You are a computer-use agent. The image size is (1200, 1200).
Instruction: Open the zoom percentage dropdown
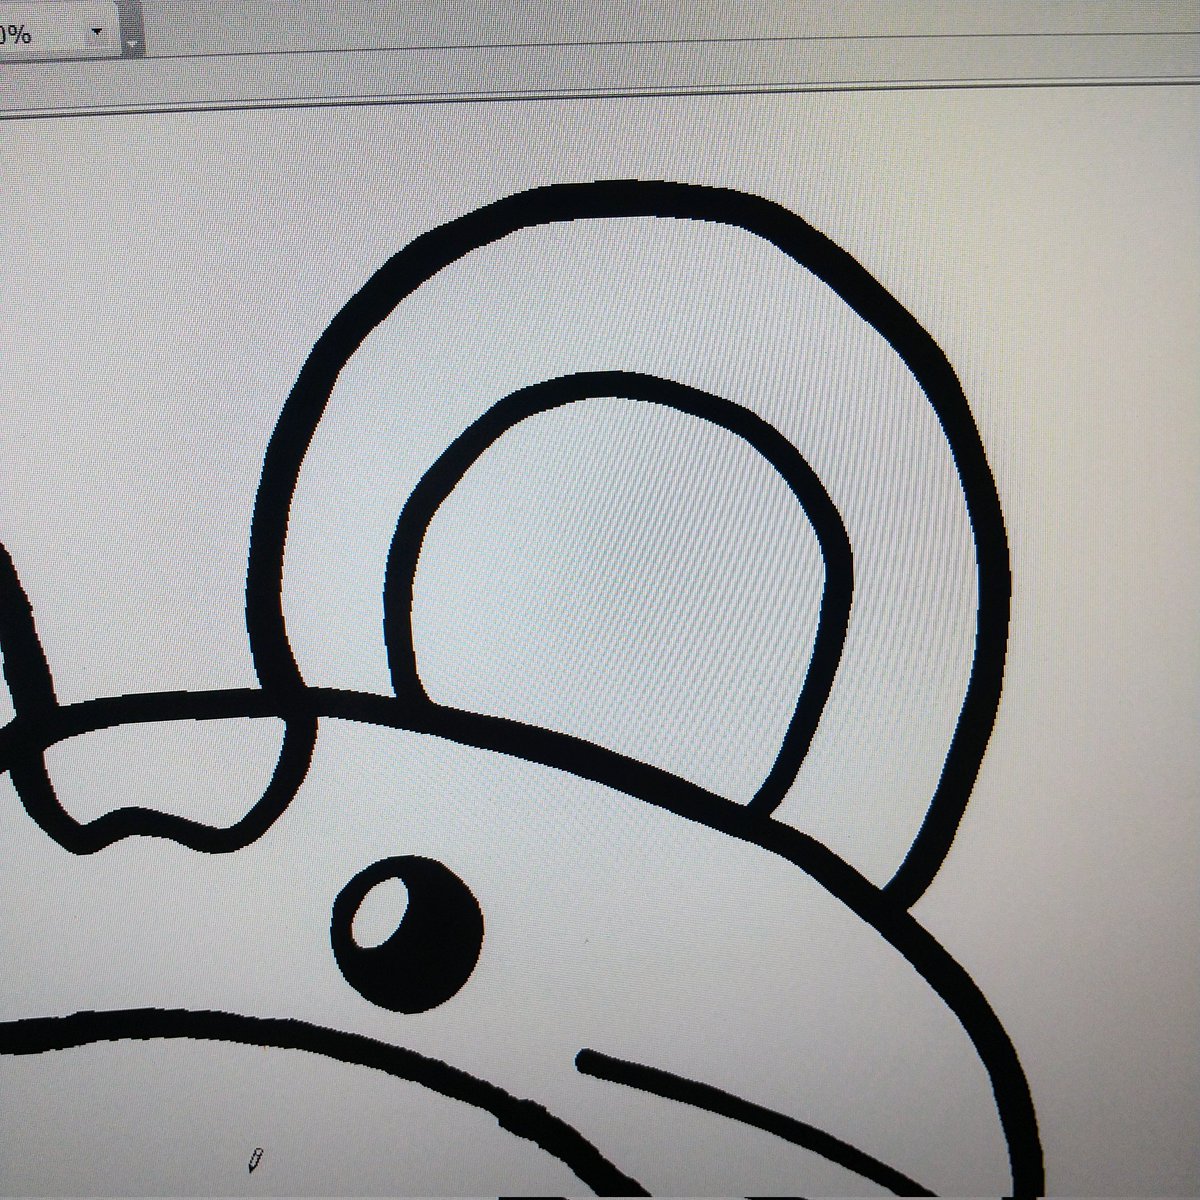pos(97,31)
